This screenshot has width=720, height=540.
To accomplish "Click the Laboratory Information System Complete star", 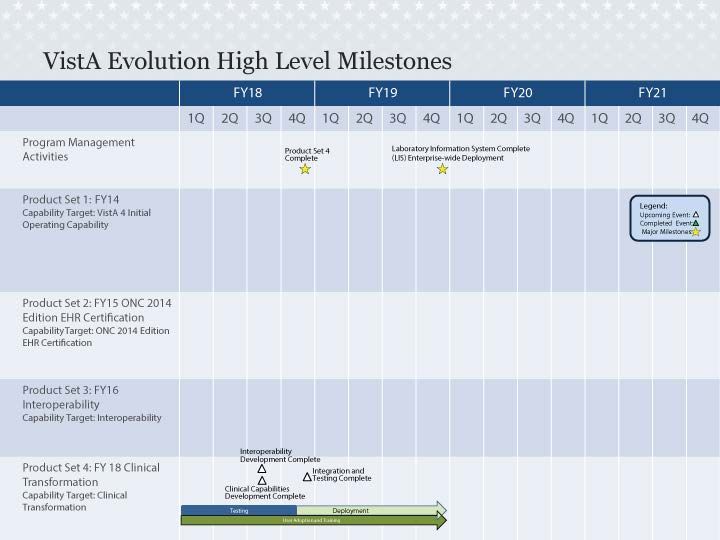I will click(442, 169).
